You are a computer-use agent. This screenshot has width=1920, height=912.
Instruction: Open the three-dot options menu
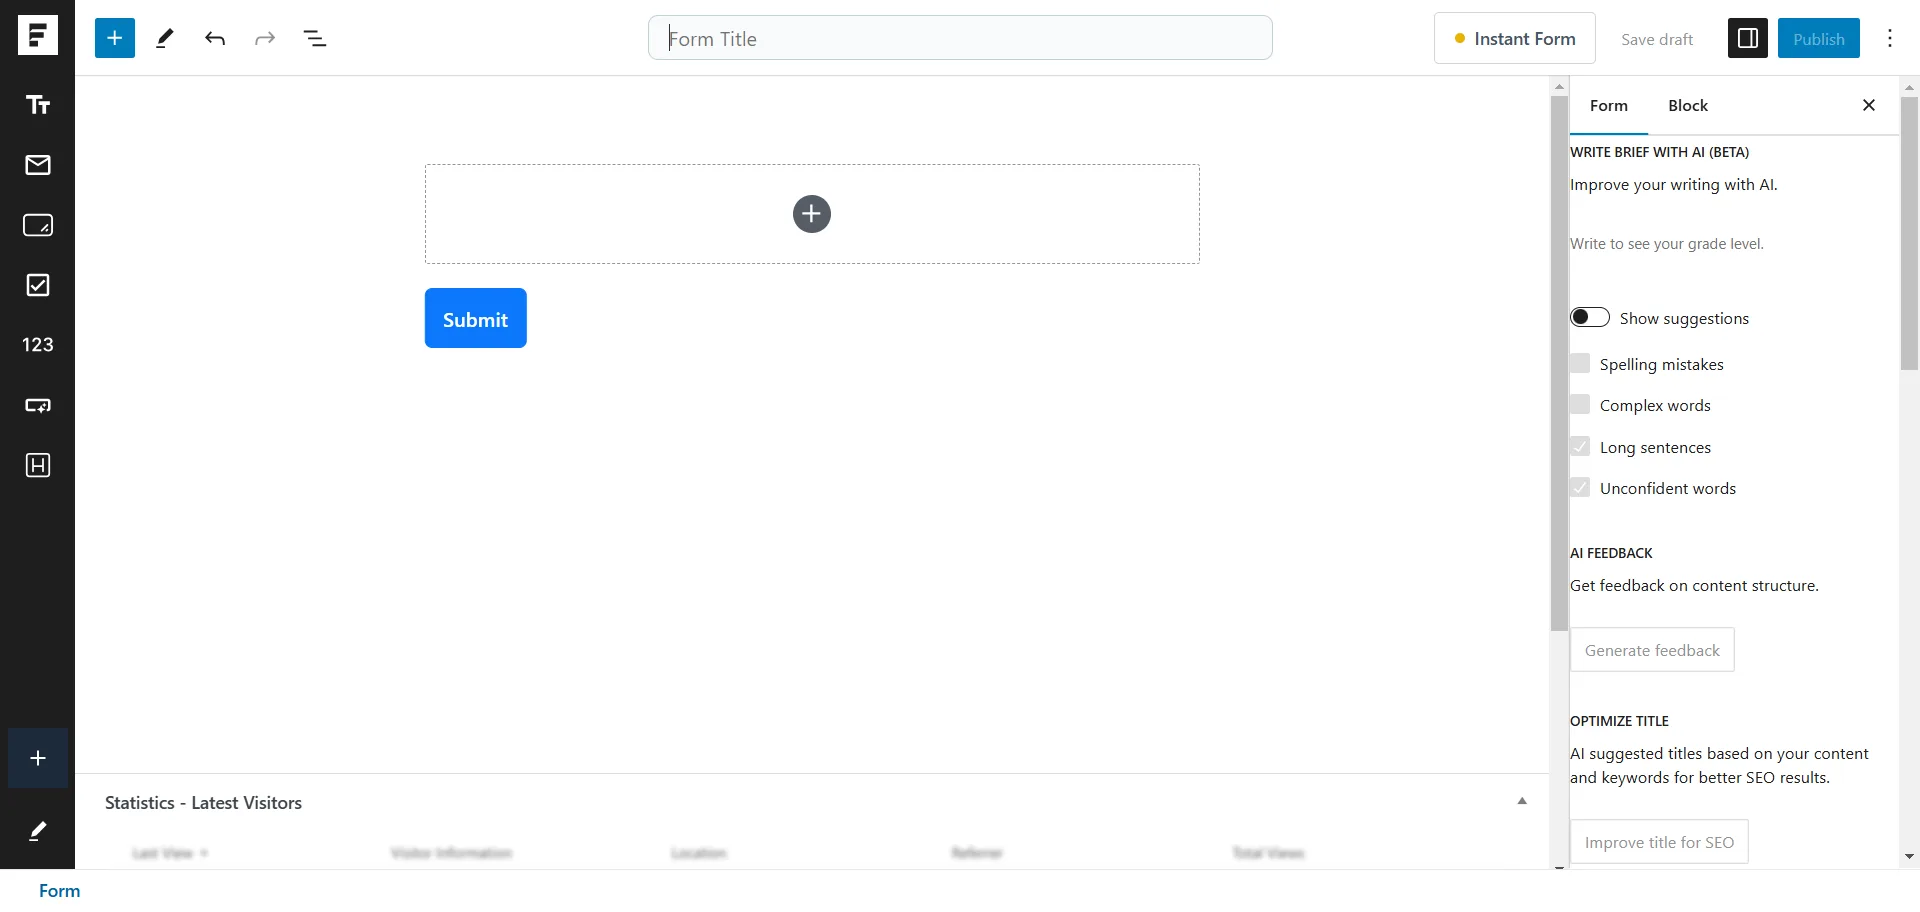pos(1889,38)
